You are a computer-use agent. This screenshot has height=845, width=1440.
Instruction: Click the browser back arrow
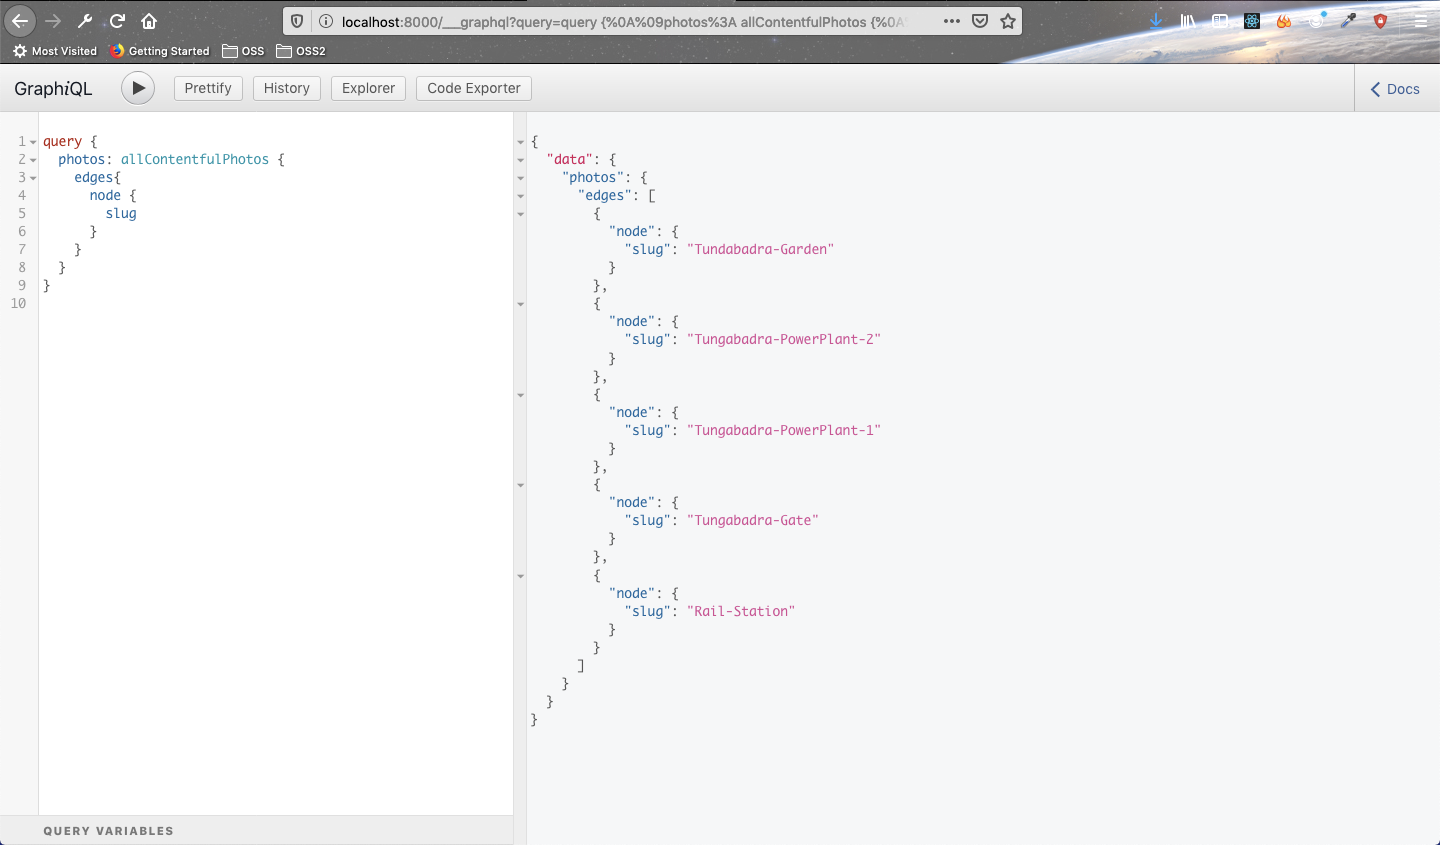(20, 21)
